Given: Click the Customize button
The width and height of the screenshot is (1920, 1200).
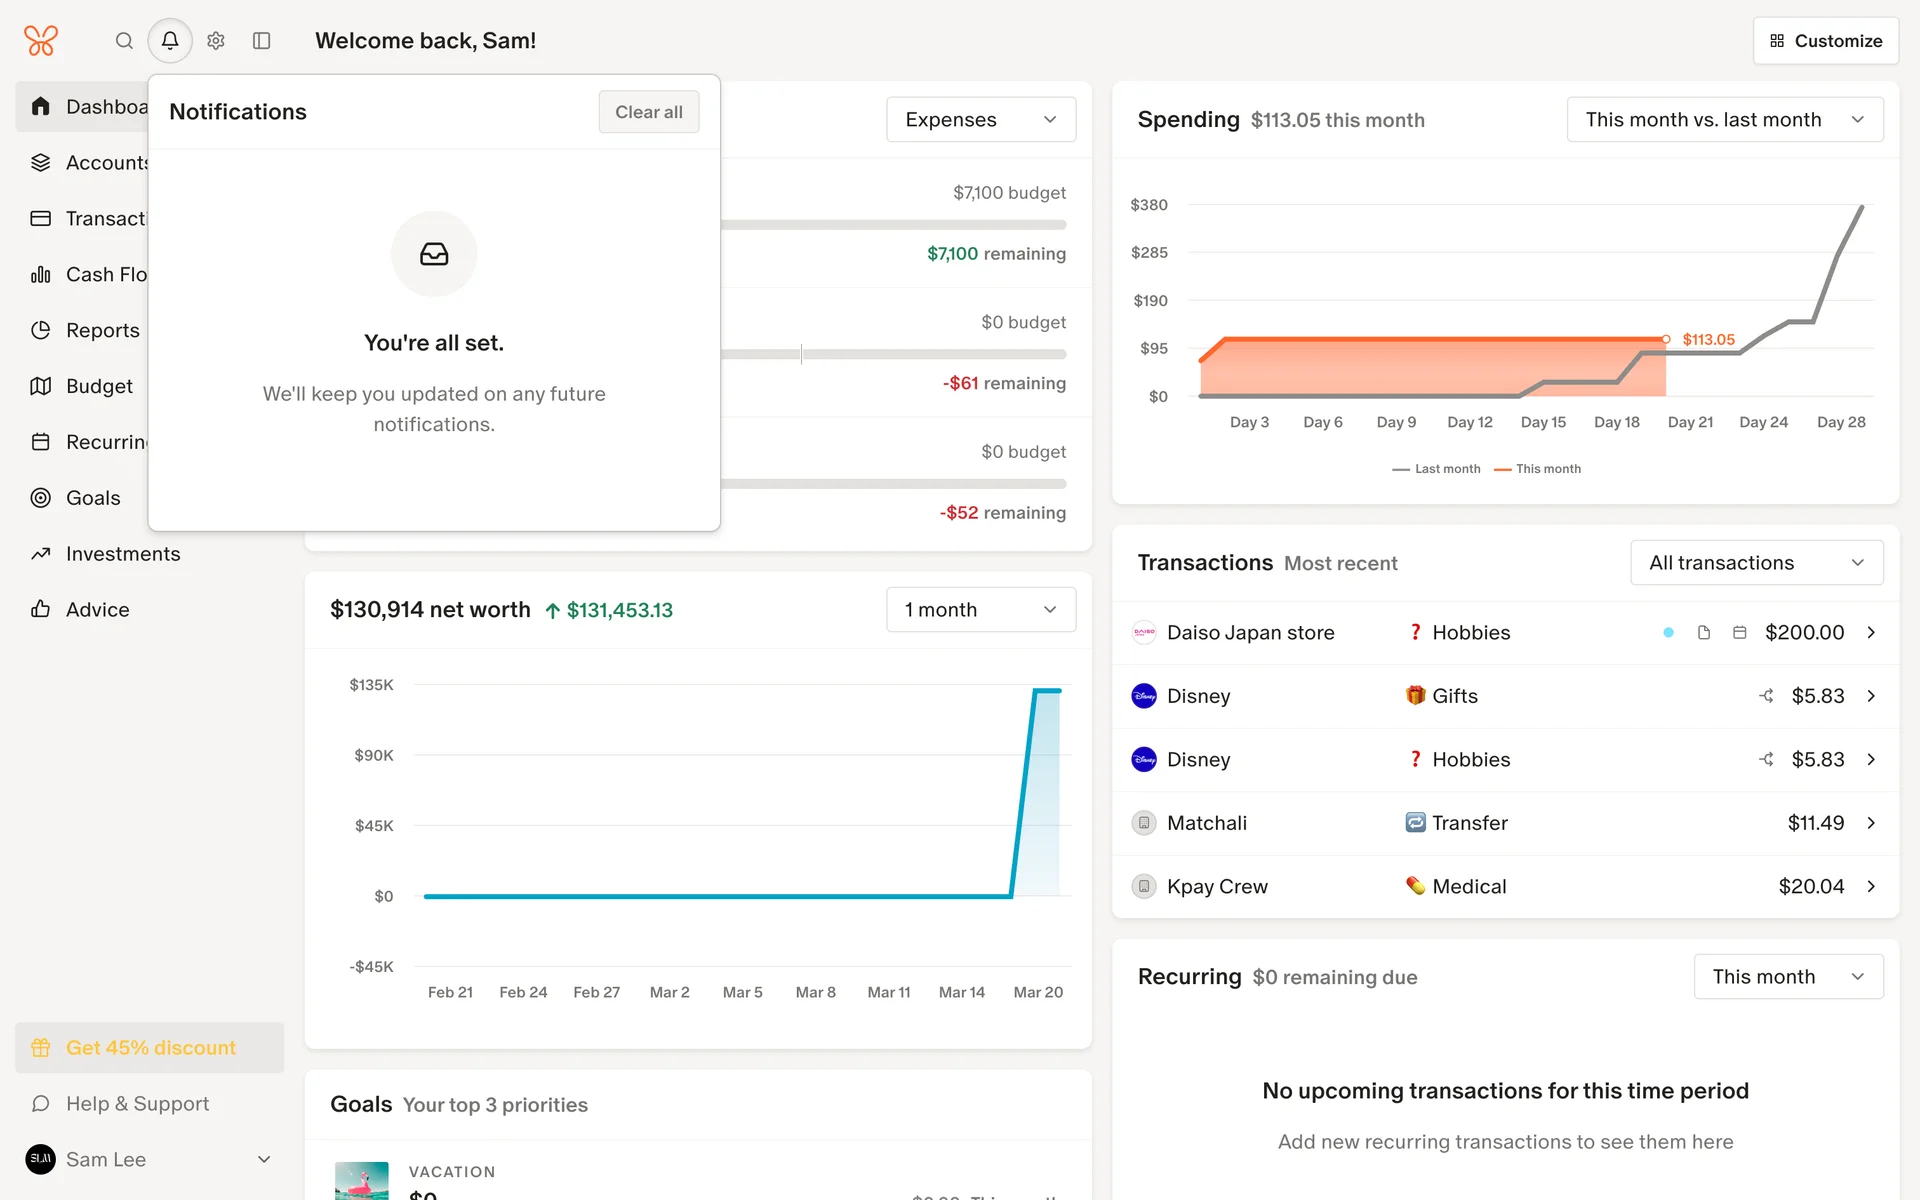Looking at the screenshot, I should coord(1825,41).
